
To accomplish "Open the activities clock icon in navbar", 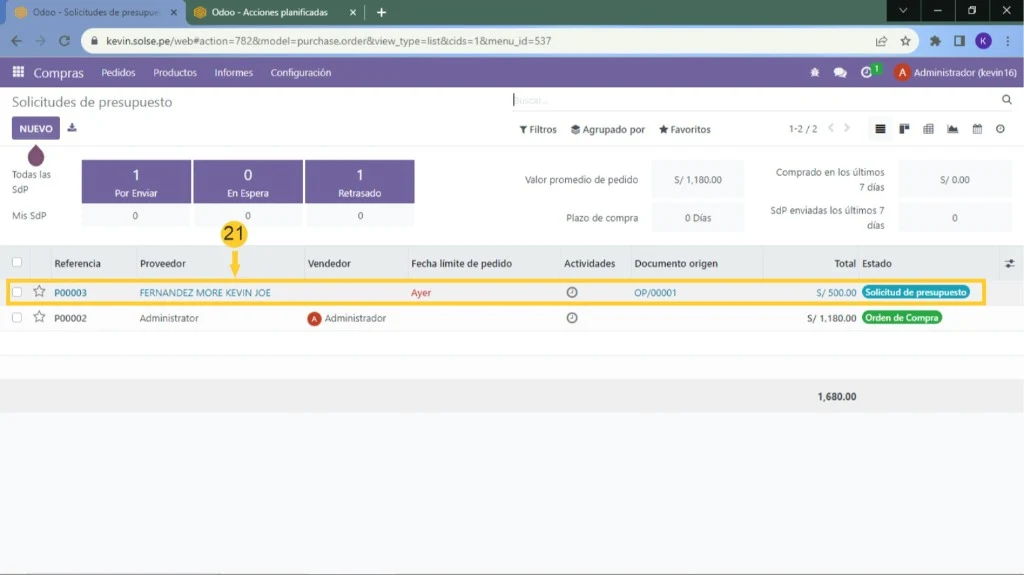I will pyautogui.click(x=867, y=73).
